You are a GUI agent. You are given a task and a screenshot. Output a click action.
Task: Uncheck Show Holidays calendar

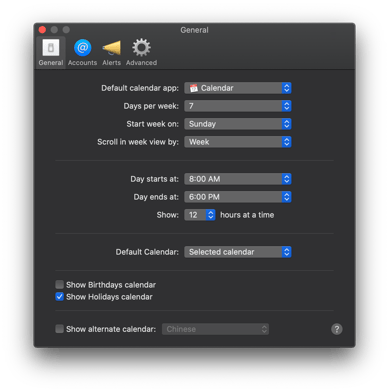(x=59, y=297)
